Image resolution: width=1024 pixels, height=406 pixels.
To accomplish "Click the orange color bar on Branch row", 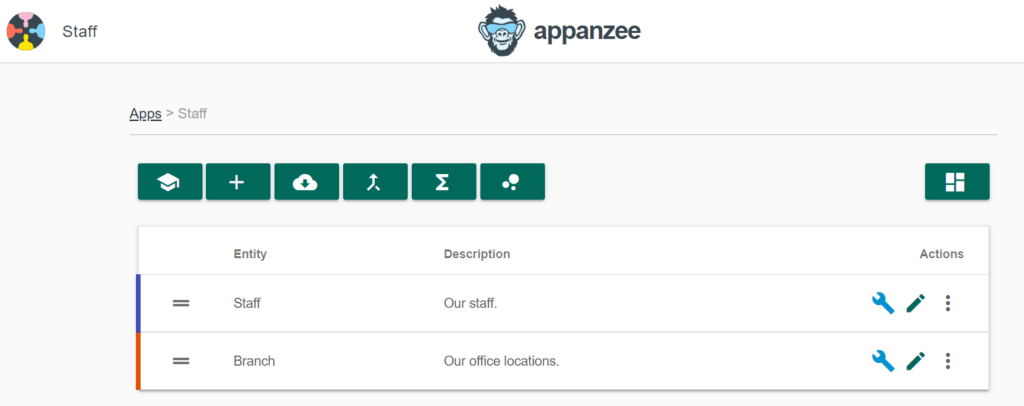I will click(138, 361).
